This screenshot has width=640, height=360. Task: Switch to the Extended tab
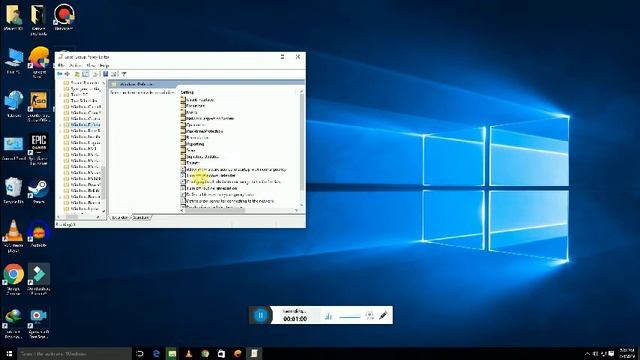[x=120, y=218]
